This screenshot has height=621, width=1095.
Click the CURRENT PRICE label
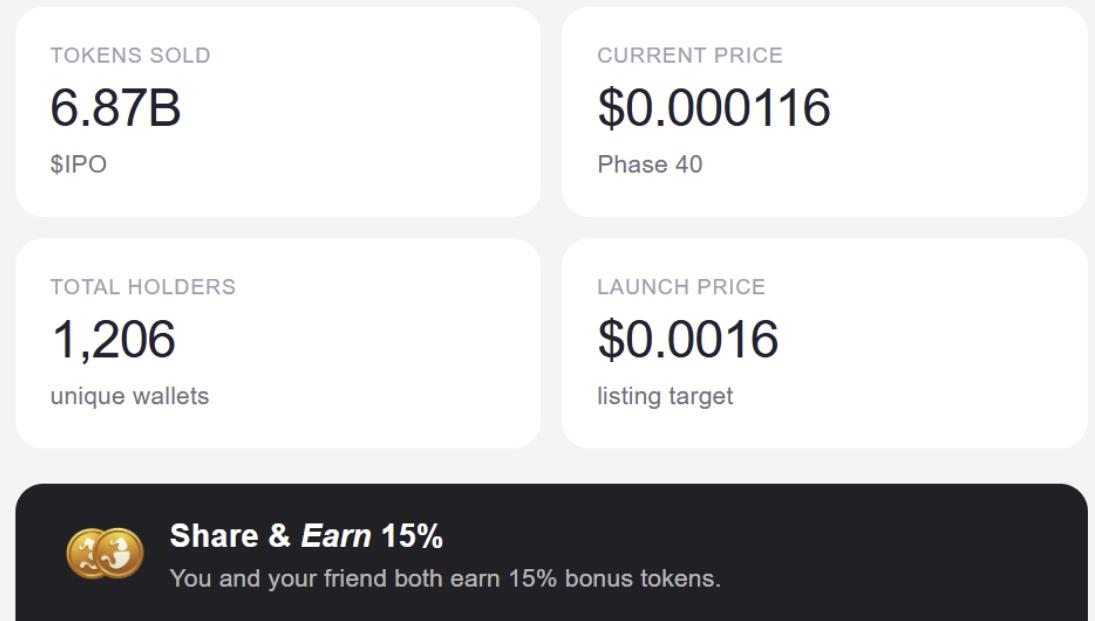pyautogui.click(x=689, y=56)
